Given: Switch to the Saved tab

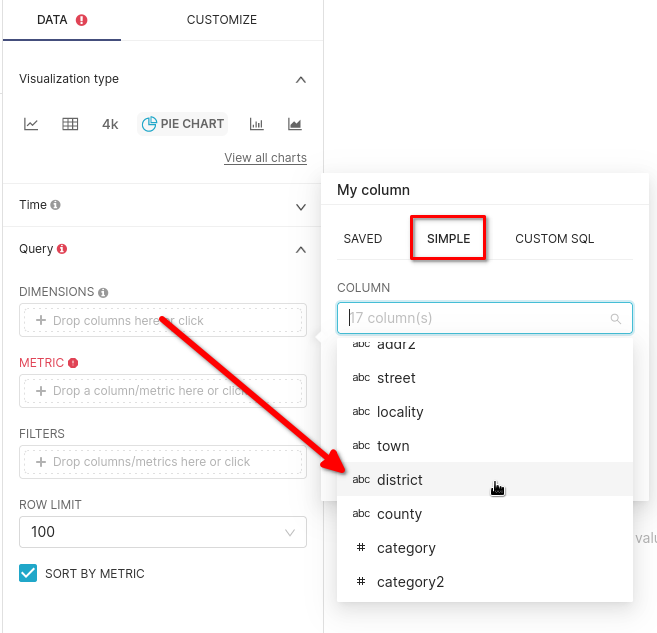Looking at the screenshot, I should click(363, 239).
